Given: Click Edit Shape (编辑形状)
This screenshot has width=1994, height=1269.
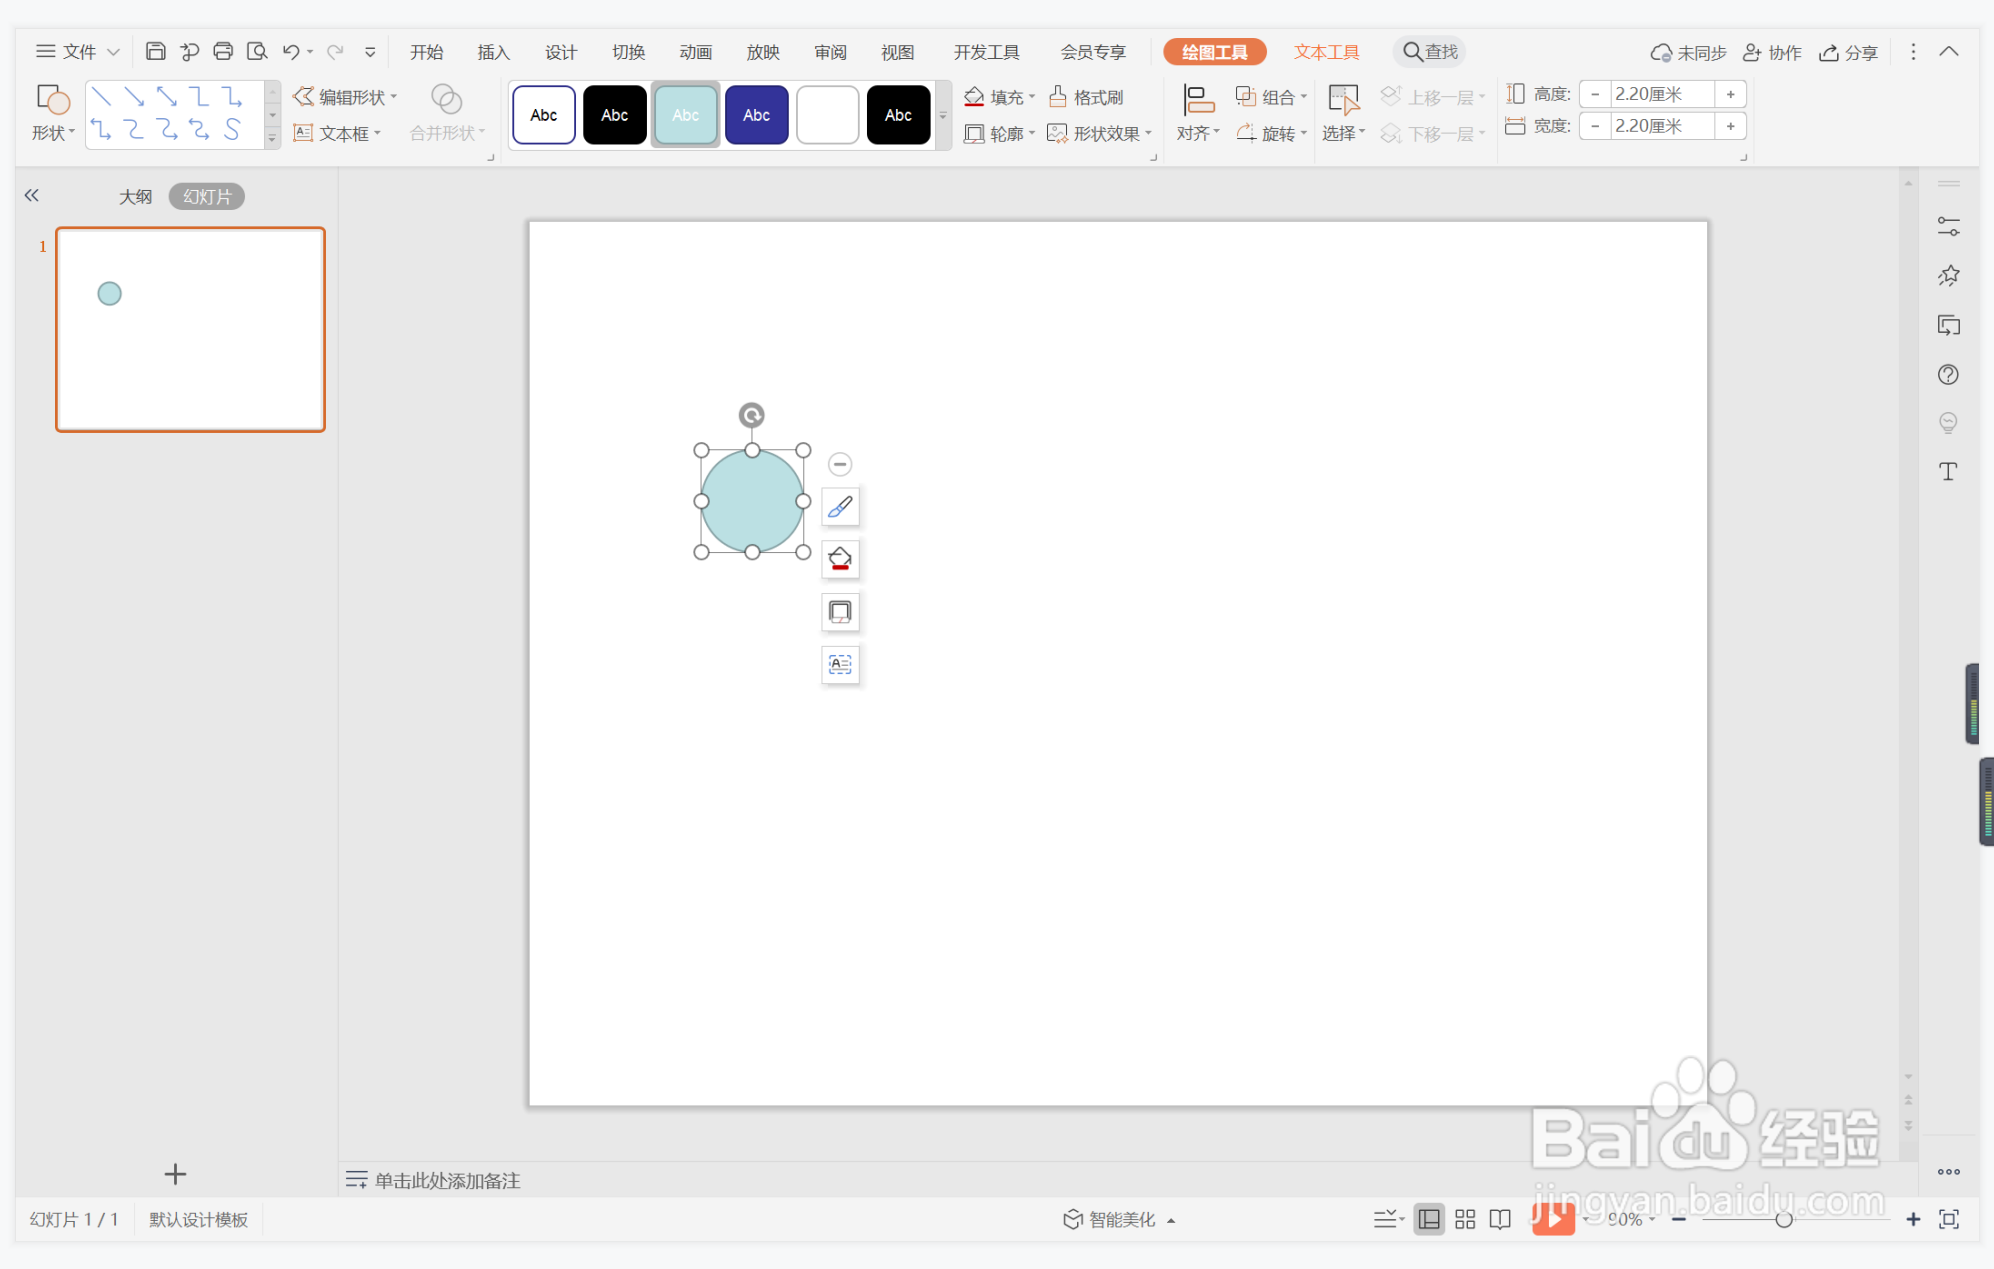Looking at the screenshot, I should click(345, 97).
